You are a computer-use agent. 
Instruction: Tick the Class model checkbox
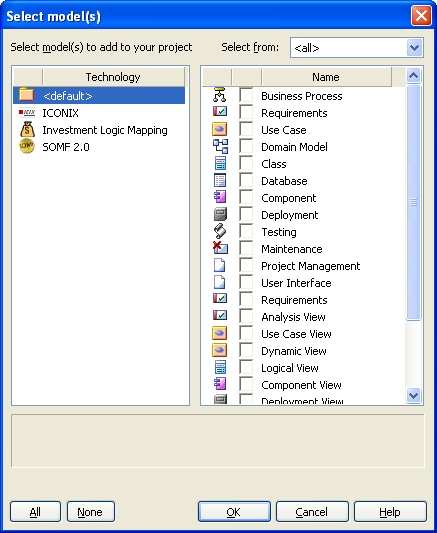point(246,163)
